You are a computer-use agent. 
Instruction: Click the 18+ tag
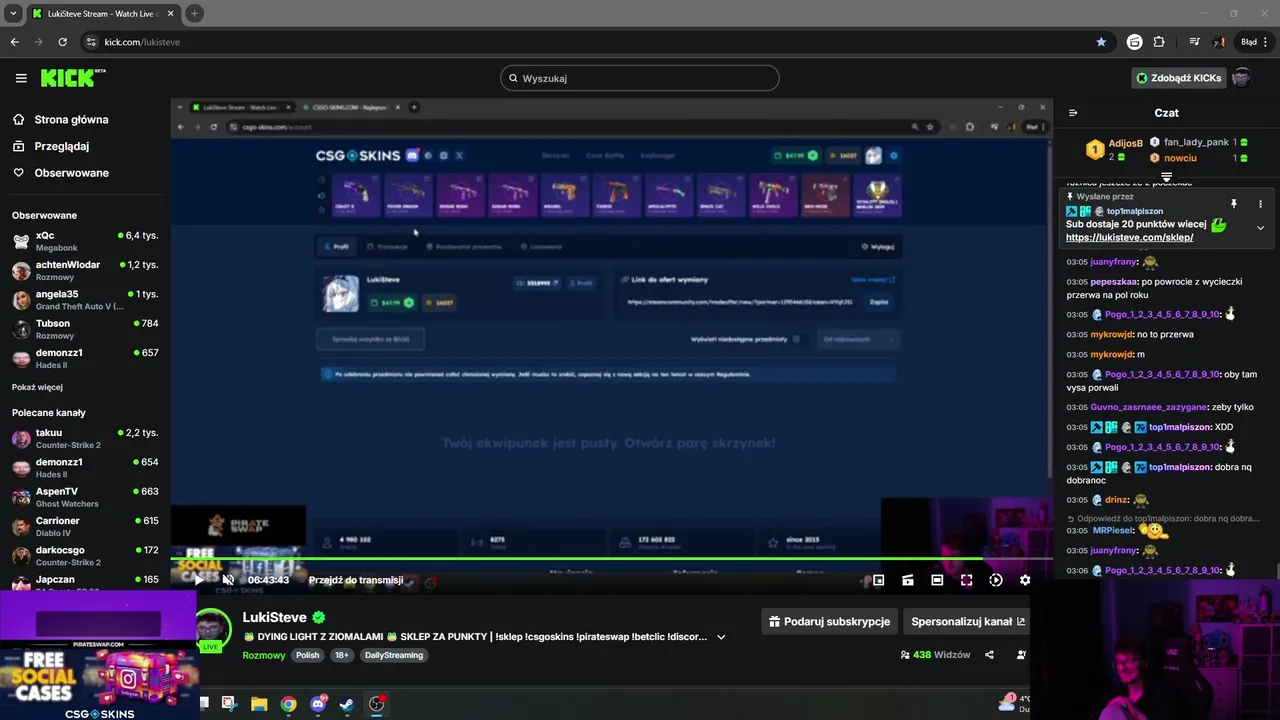pyautogui.click(x=342, y=655)
